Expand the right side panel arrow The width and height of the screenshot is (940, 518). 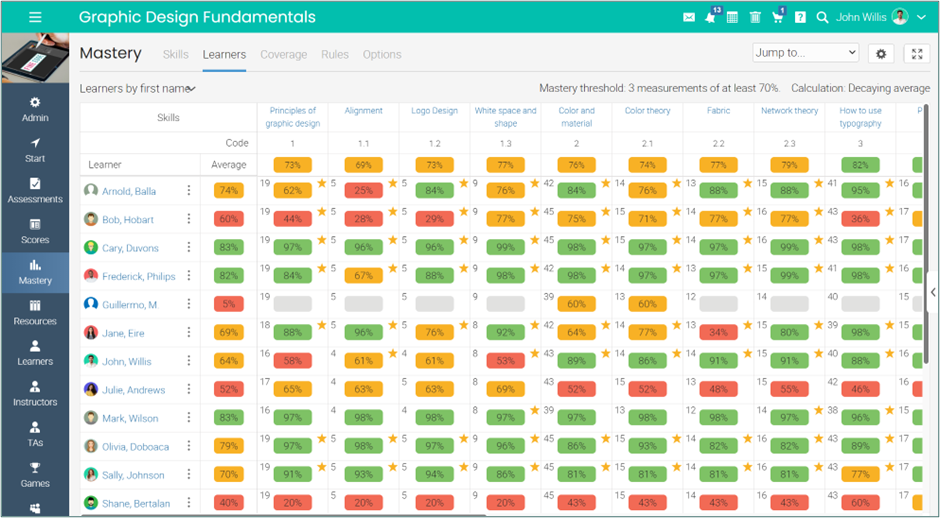click(x=933, y=293)
